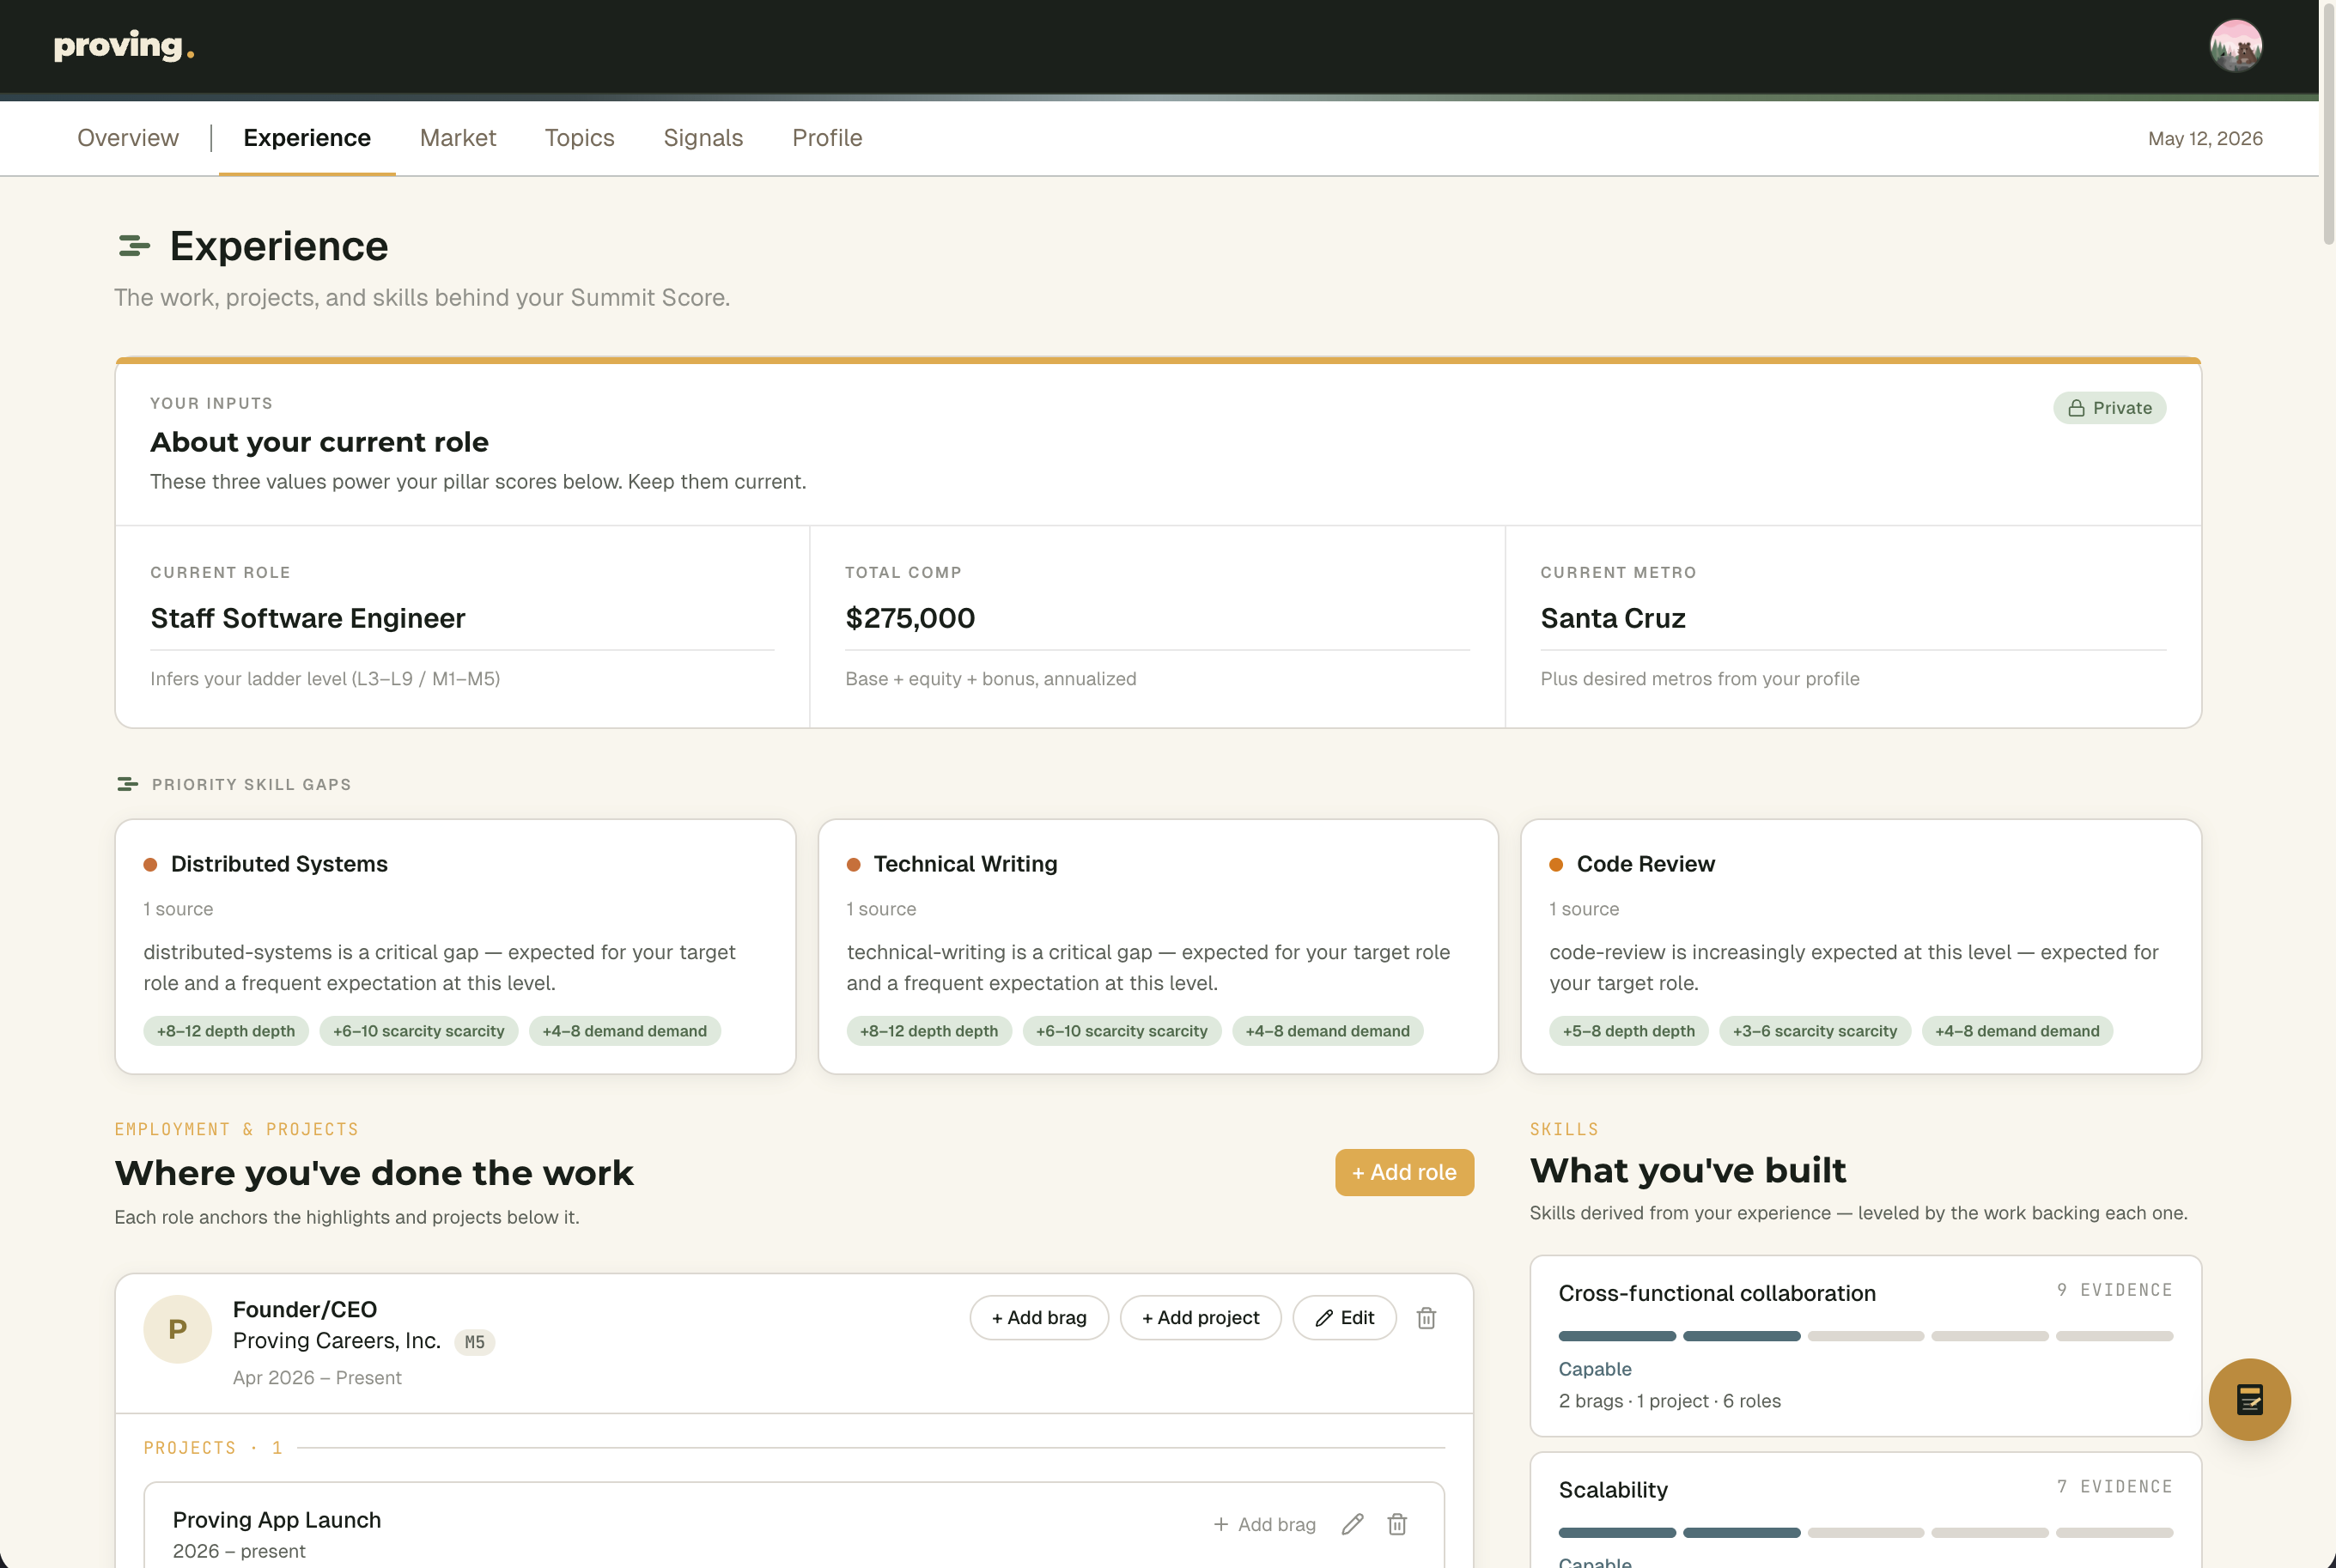The height and width of the screenshot is (1568, 2336).
Task: Delete the Proving App Launch project
Action: tap(1397, 1524)
